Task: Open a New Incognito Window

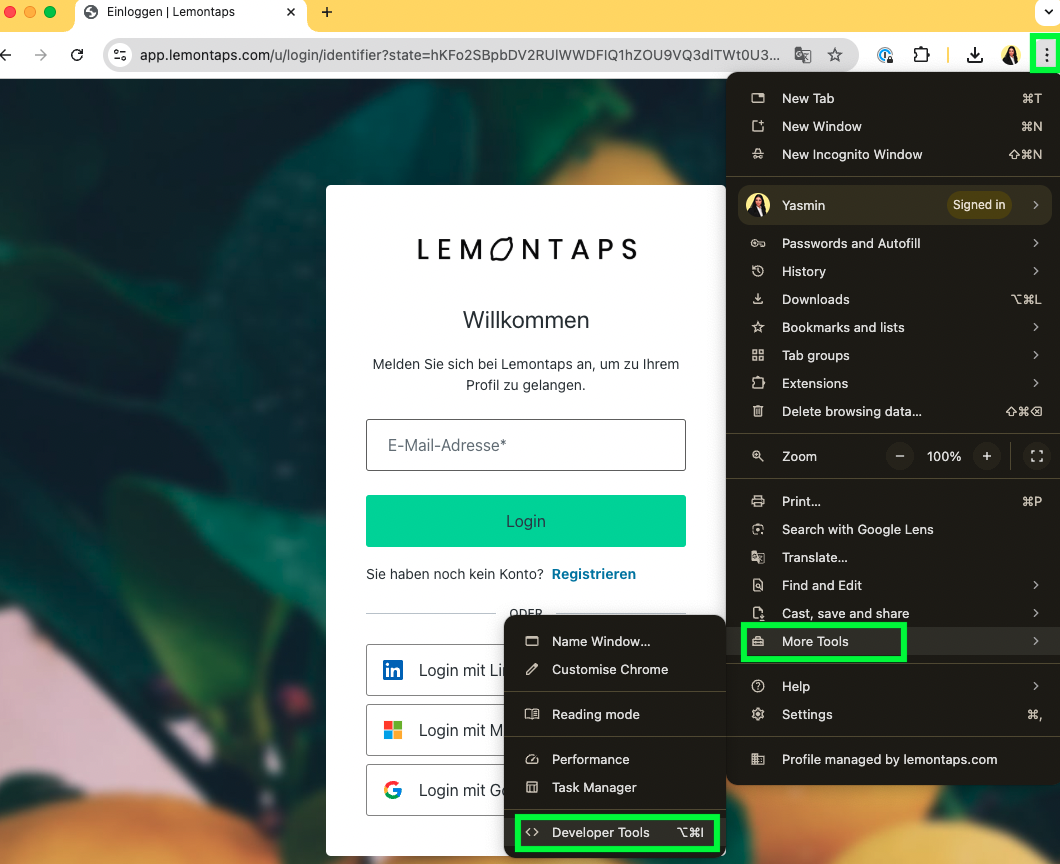Action: click(895, 155)
